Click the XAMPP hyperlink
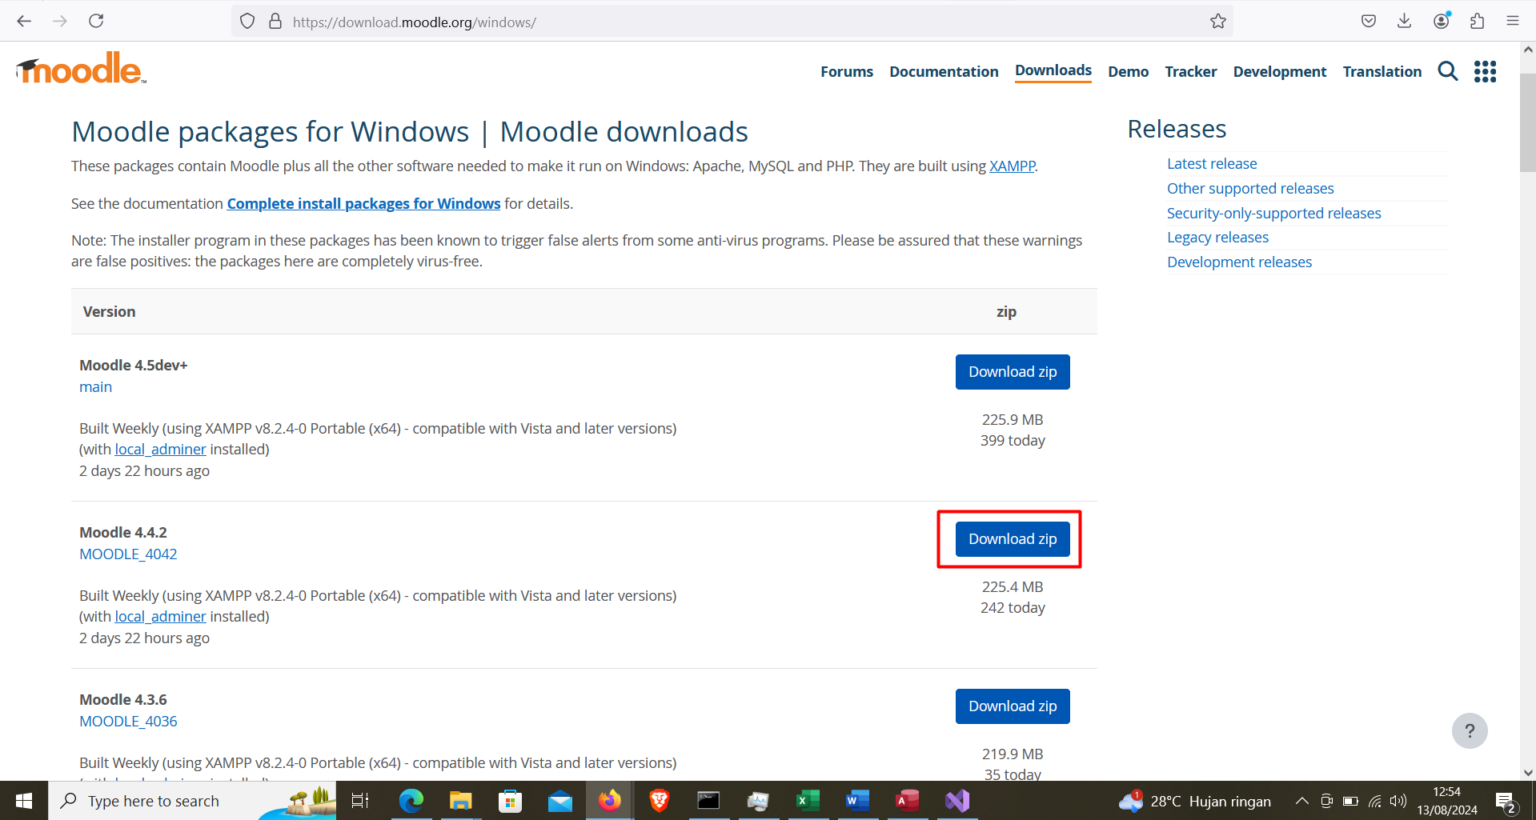Image resolution: width=1536 pixels, height=820 pixels. pos(1012,166)
